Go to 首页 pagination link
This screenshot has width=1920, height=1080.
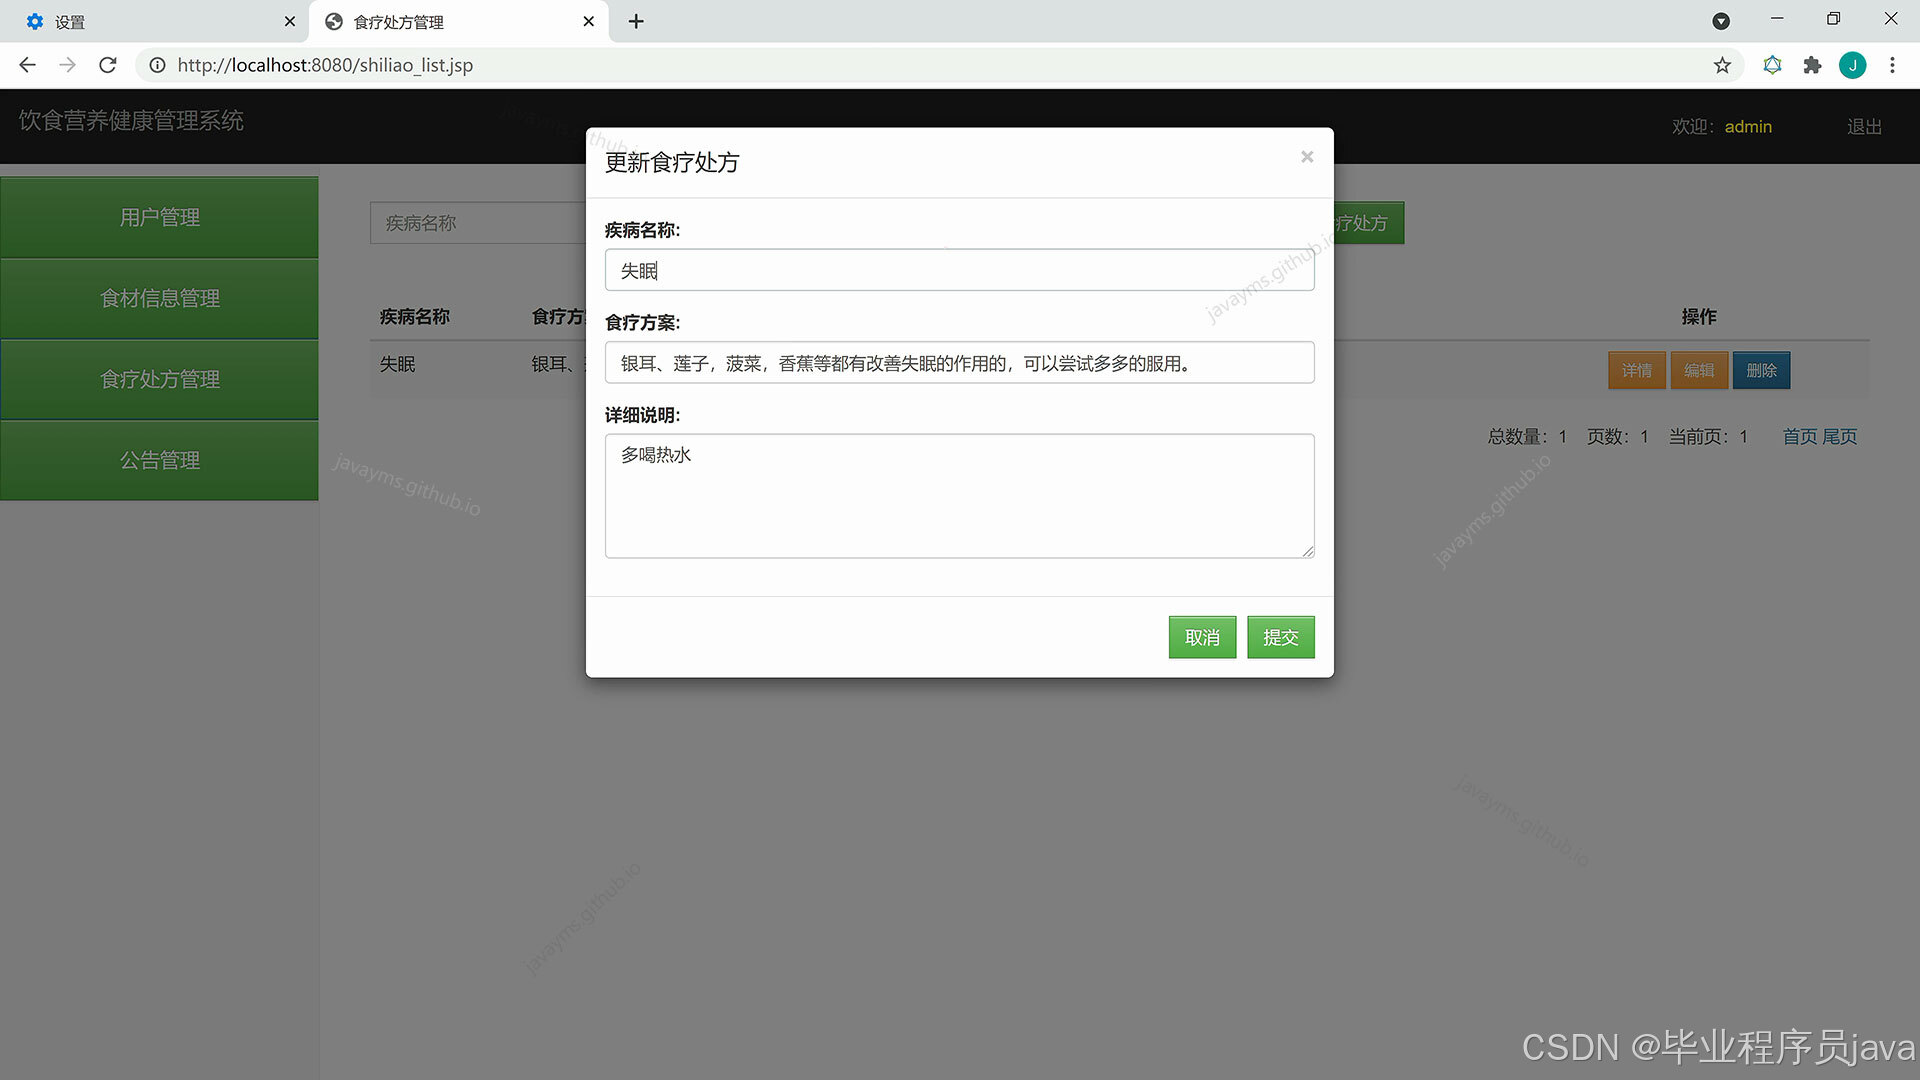click(x=1799, y=437)
